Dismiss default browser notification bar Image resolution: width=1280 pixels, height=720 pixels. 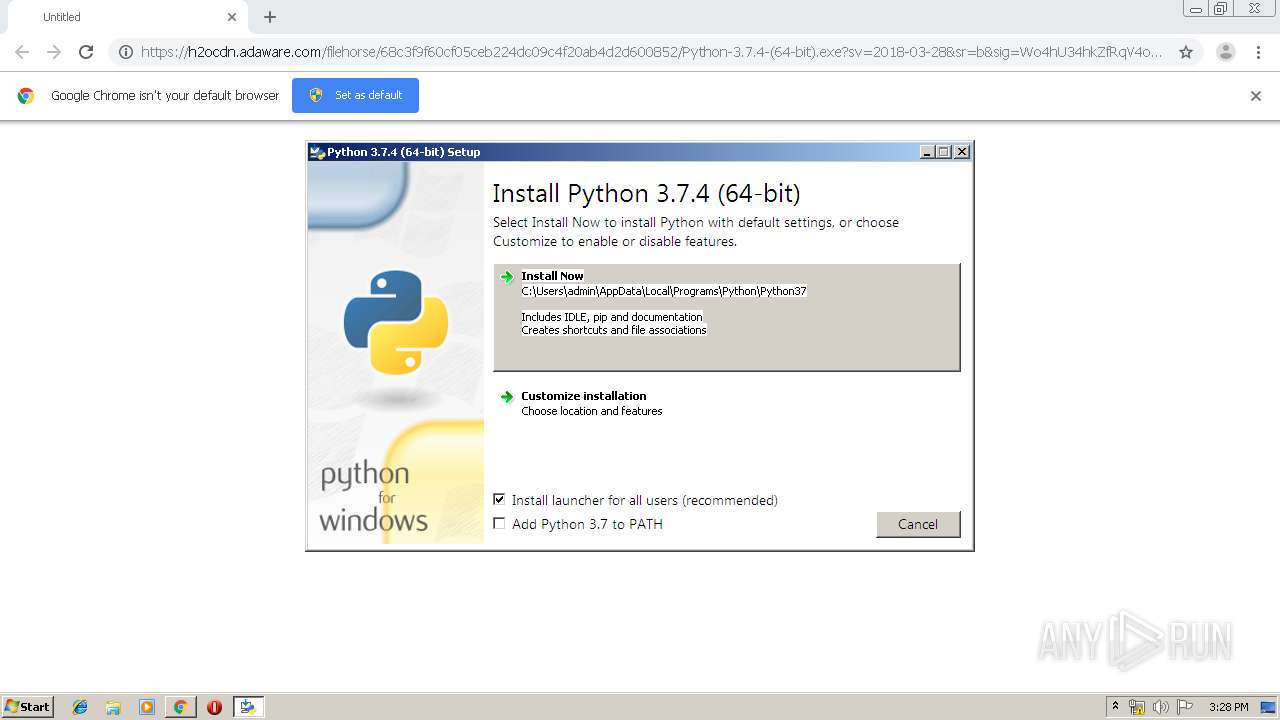(1256, 96)
